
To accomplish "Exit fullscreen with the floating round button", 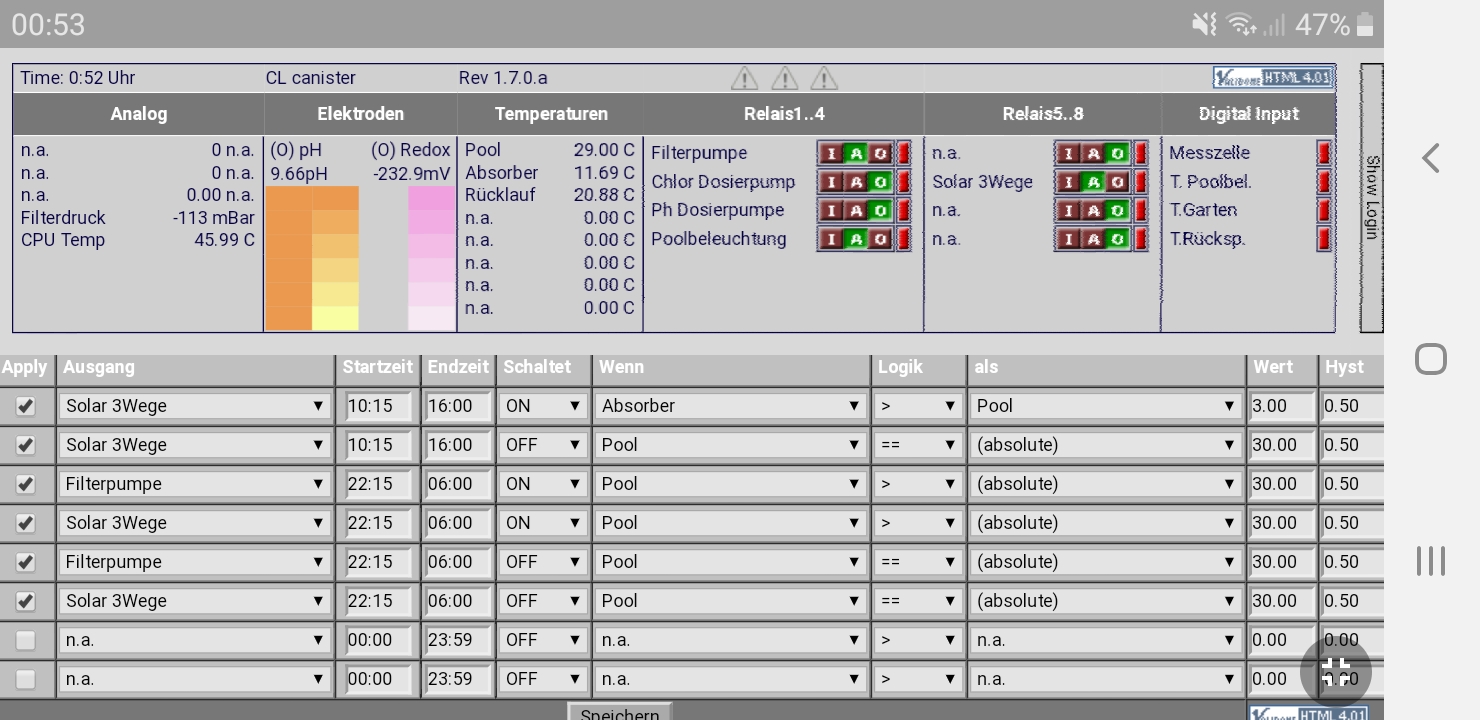I will (1335, 673).
